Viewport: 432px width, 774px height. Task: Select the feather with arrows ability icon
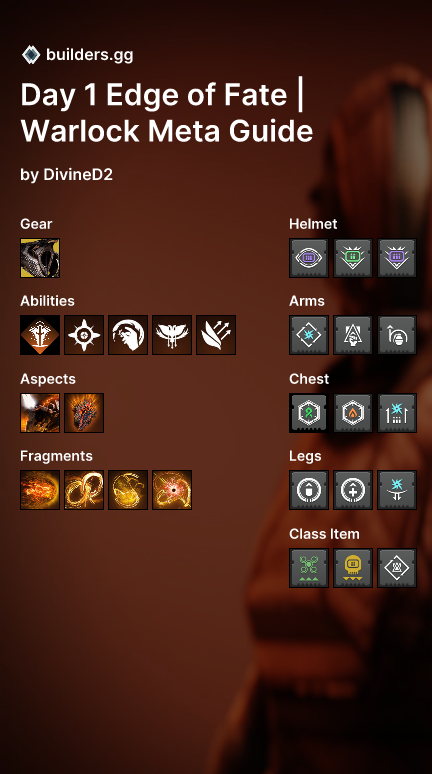pyautogui.click(x=216, y=335)
